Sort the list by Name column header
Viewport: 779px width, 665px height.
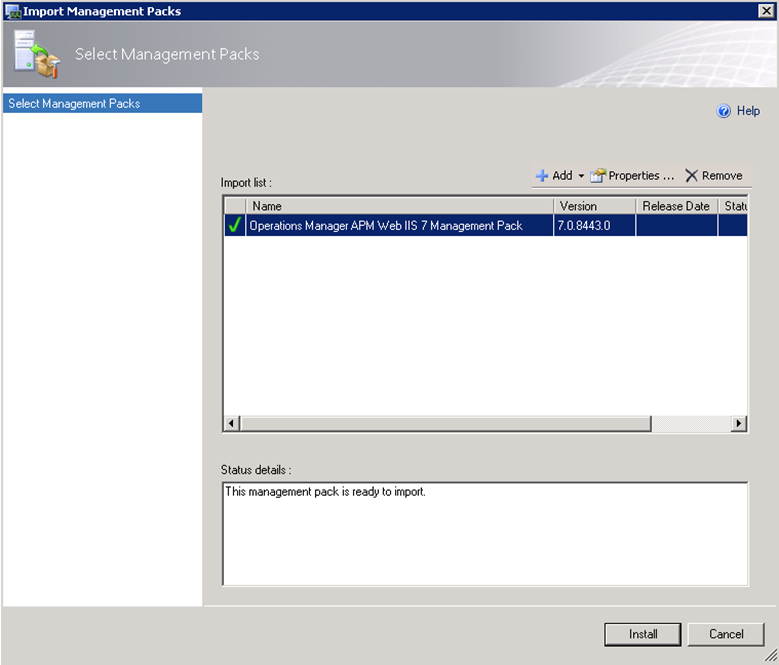(399, 206)
